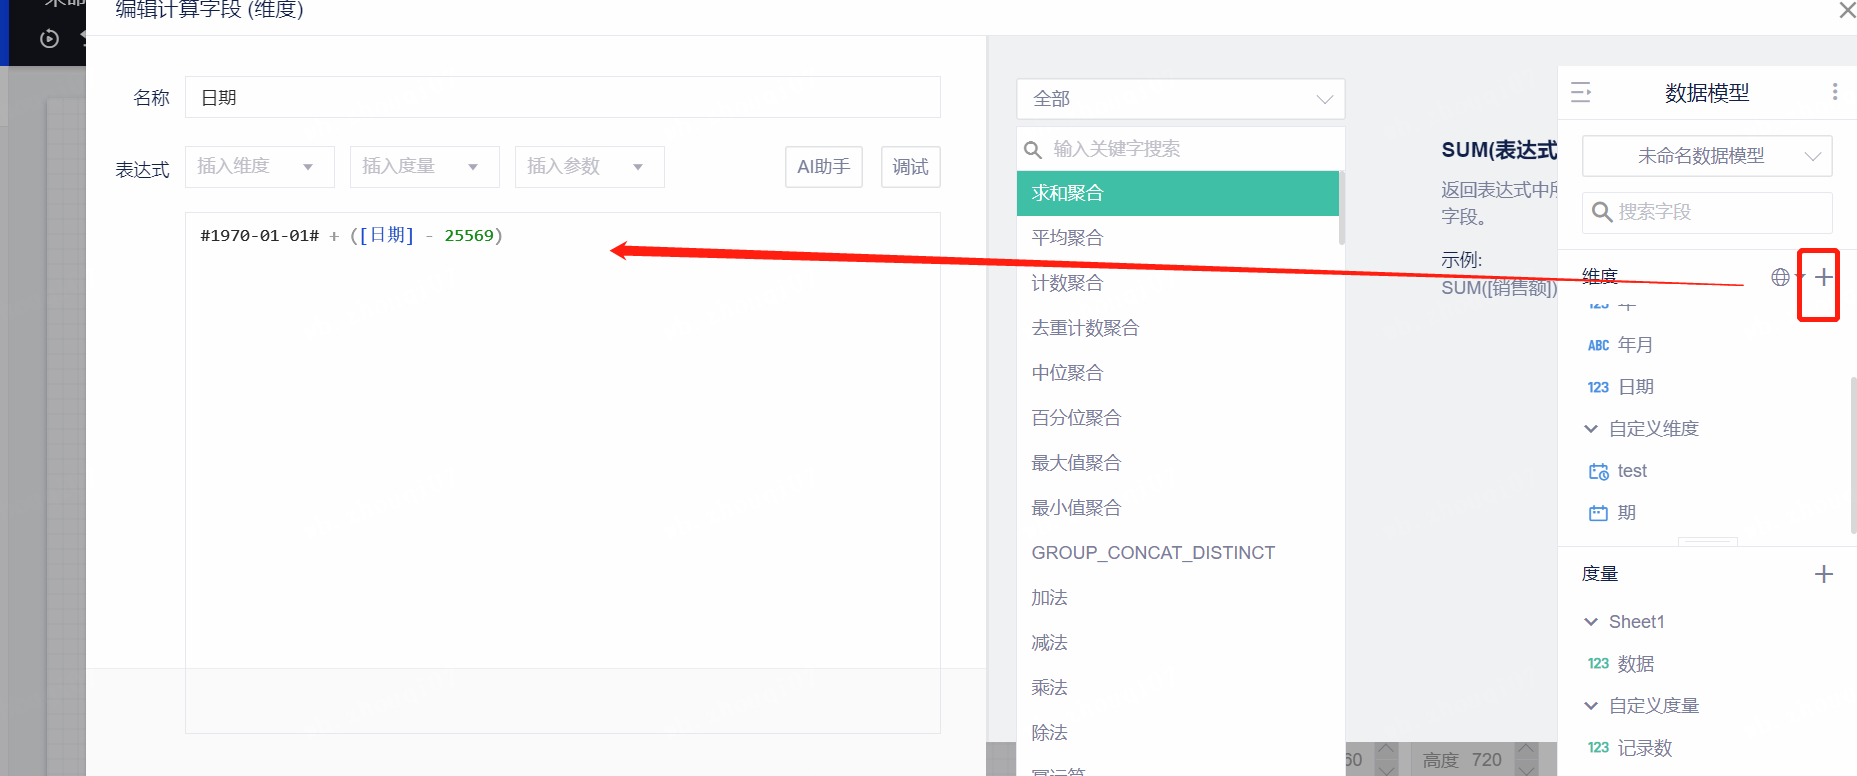Screen dimensions: 1857x776
Task: Click the ABC type icon of 年月
Action: [x=1598, y=346]
